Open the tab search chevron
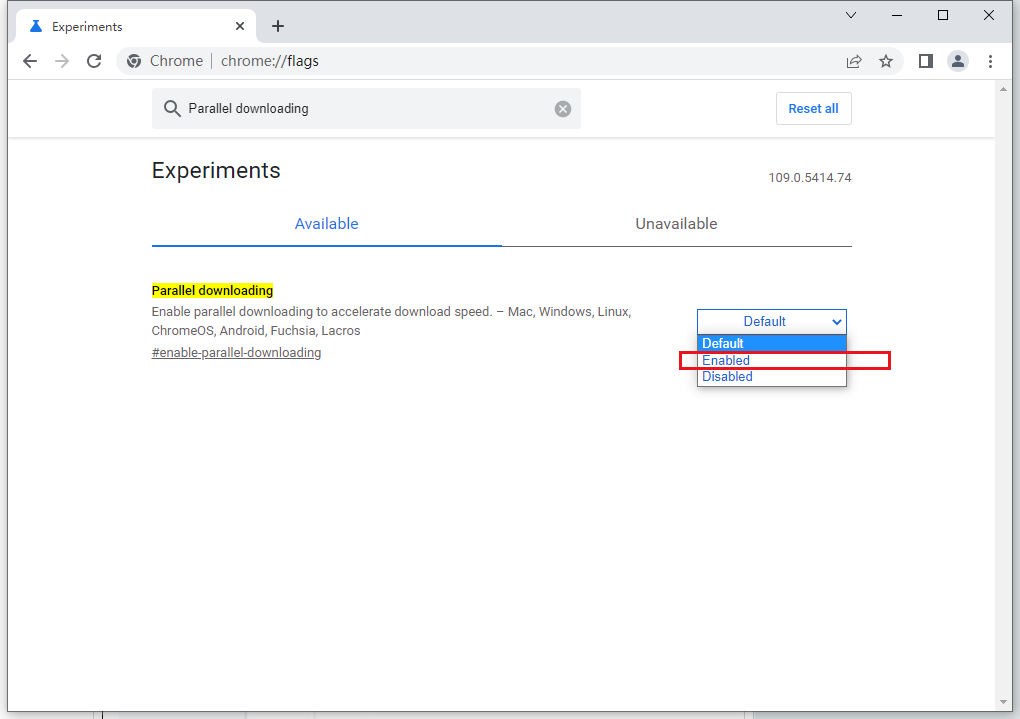The height and width of the screenshot is (719, 1020). 851,15
